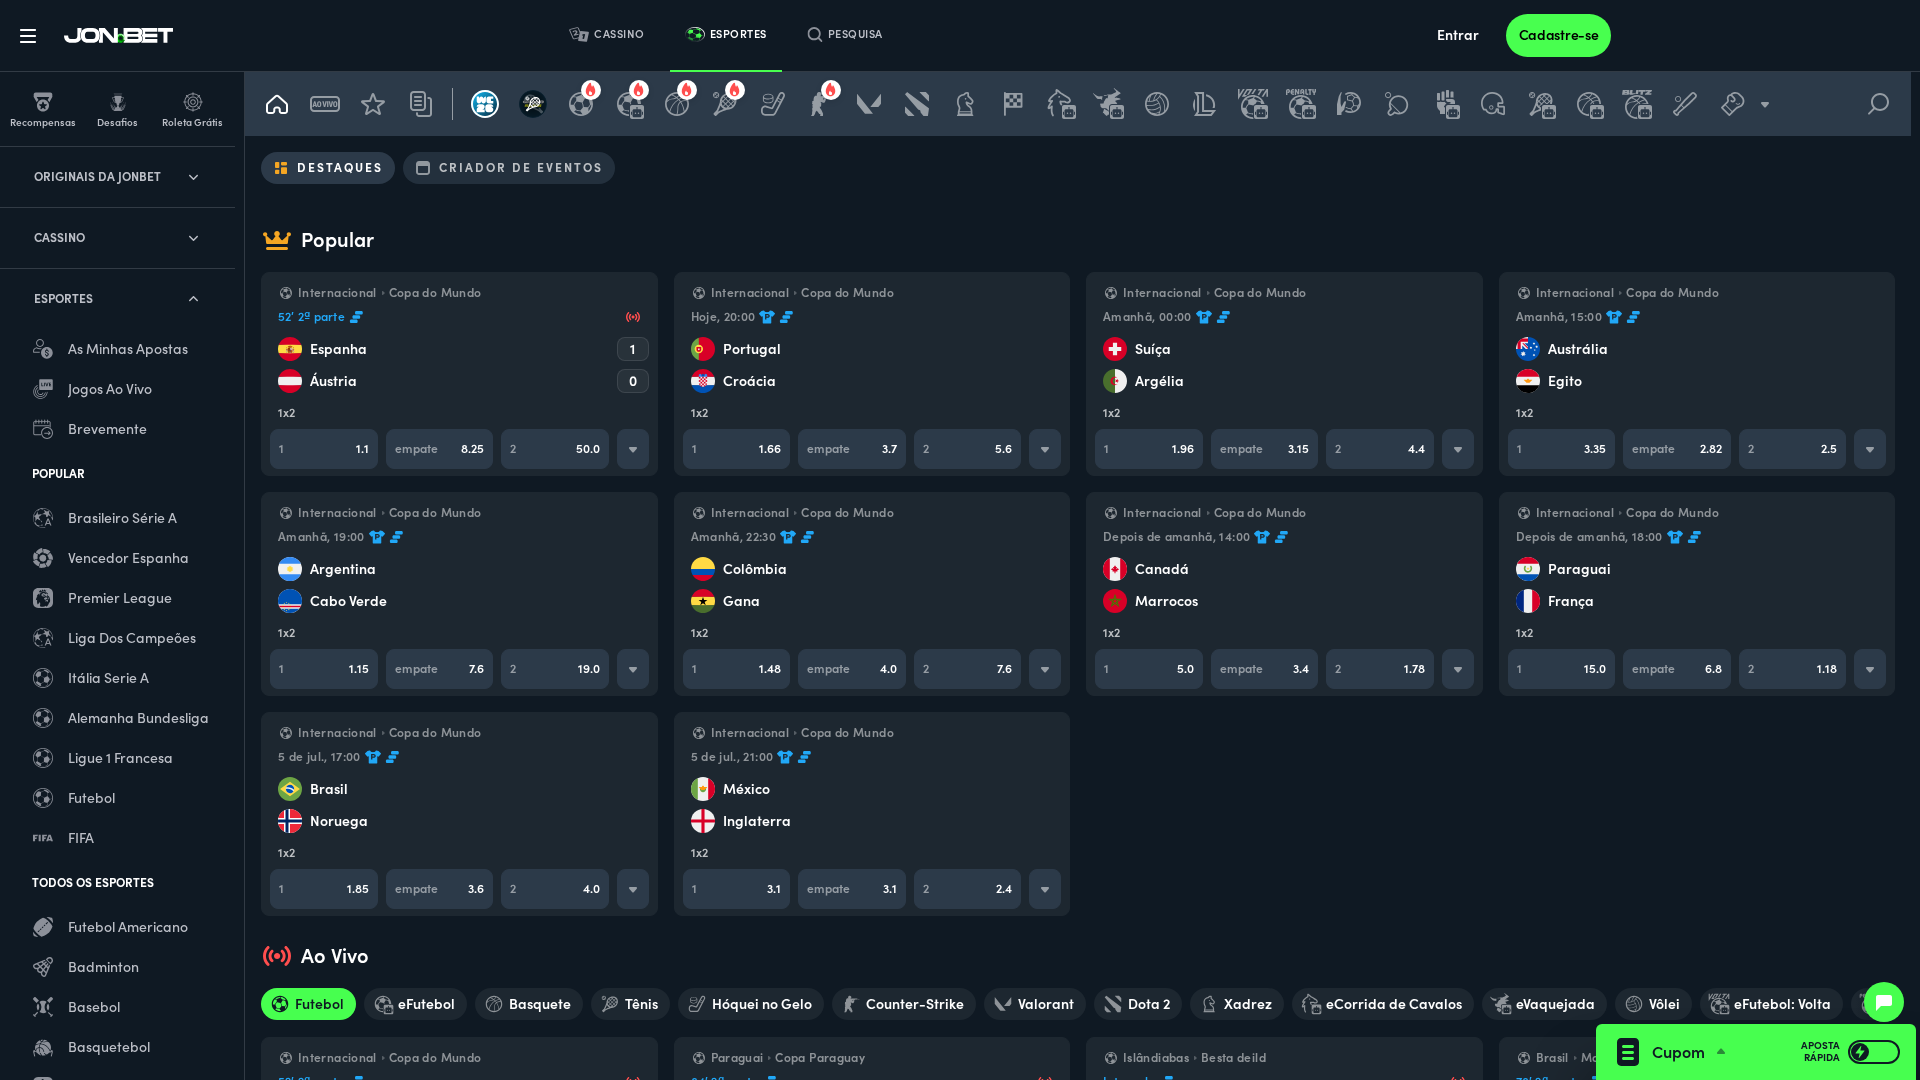
Task: Select the football soccer ball icon
Action: (x=581, y=104)
